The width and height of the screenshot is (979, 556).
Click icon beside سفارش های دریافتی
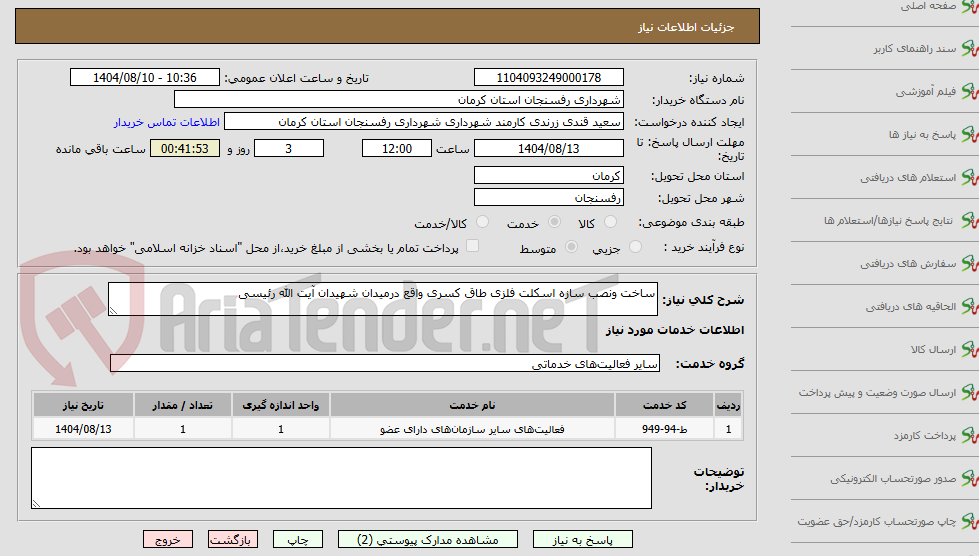(x=970, y=264)
